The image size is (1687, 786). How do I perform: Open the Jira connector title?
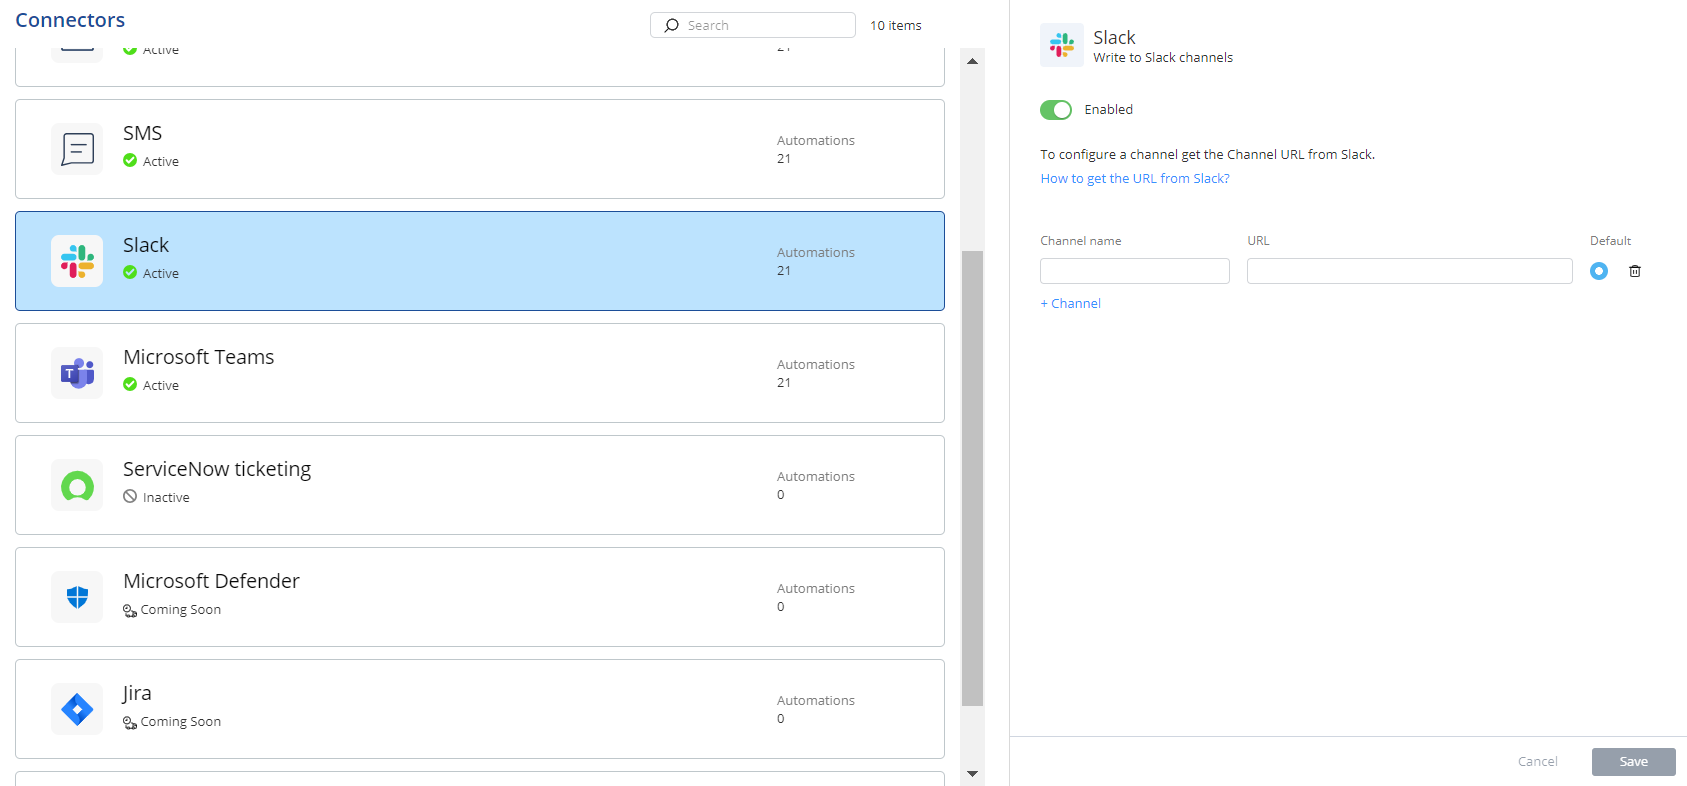[x=137, y=693]
